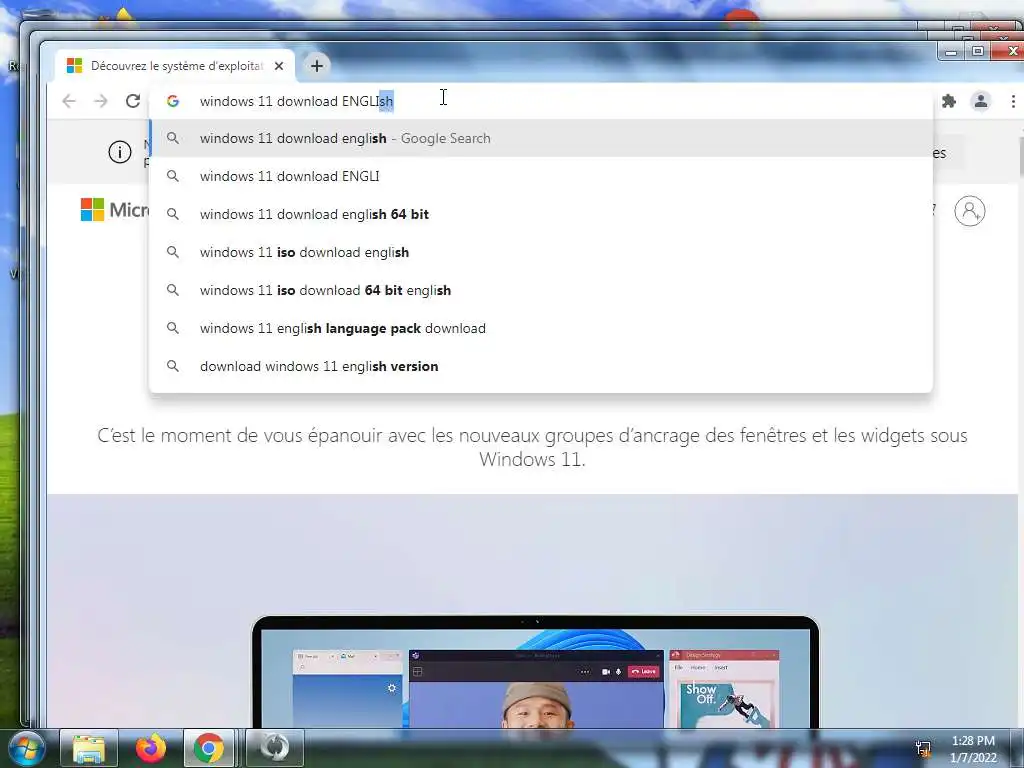Click Chrome icon in taskbar
Screen dimensions: 1024x768
(x=209, y=748)
